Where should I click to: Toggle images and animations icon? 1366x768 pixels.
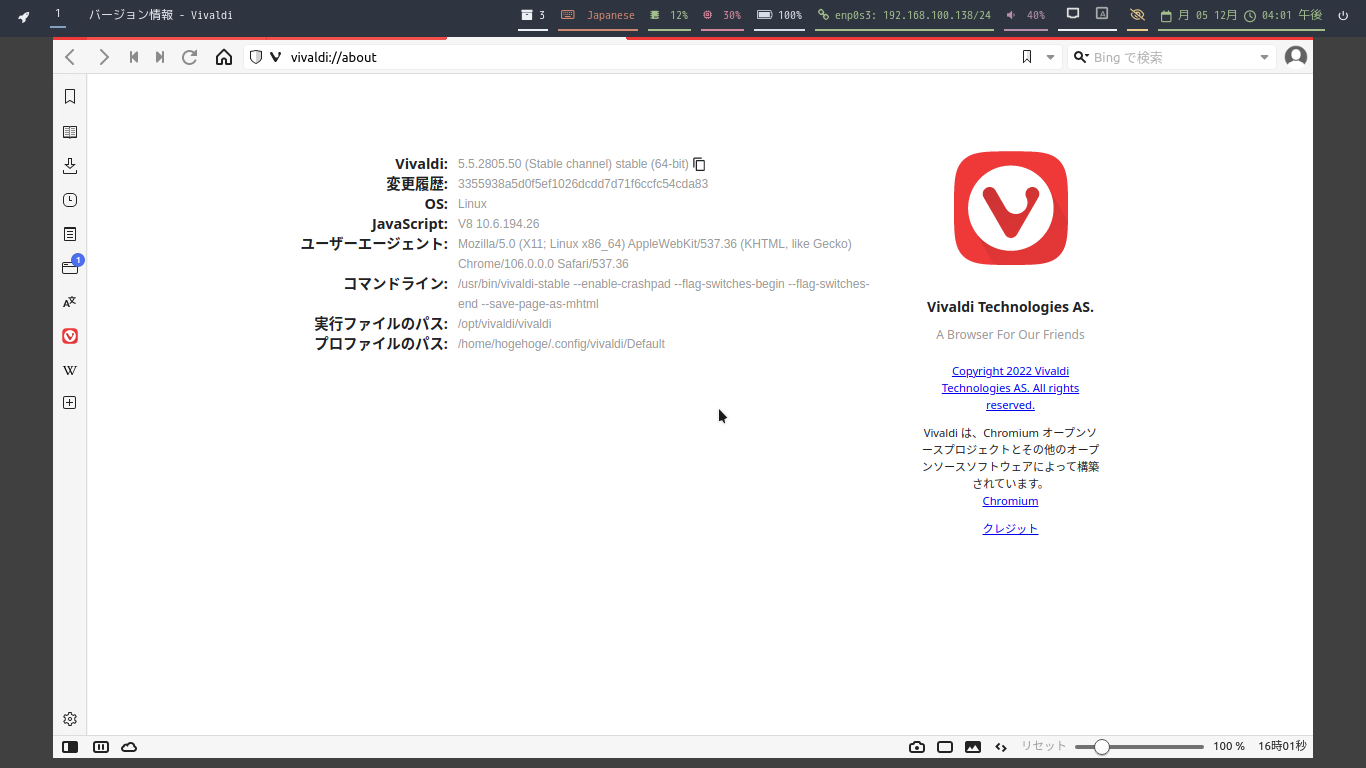tap(973, 747)
